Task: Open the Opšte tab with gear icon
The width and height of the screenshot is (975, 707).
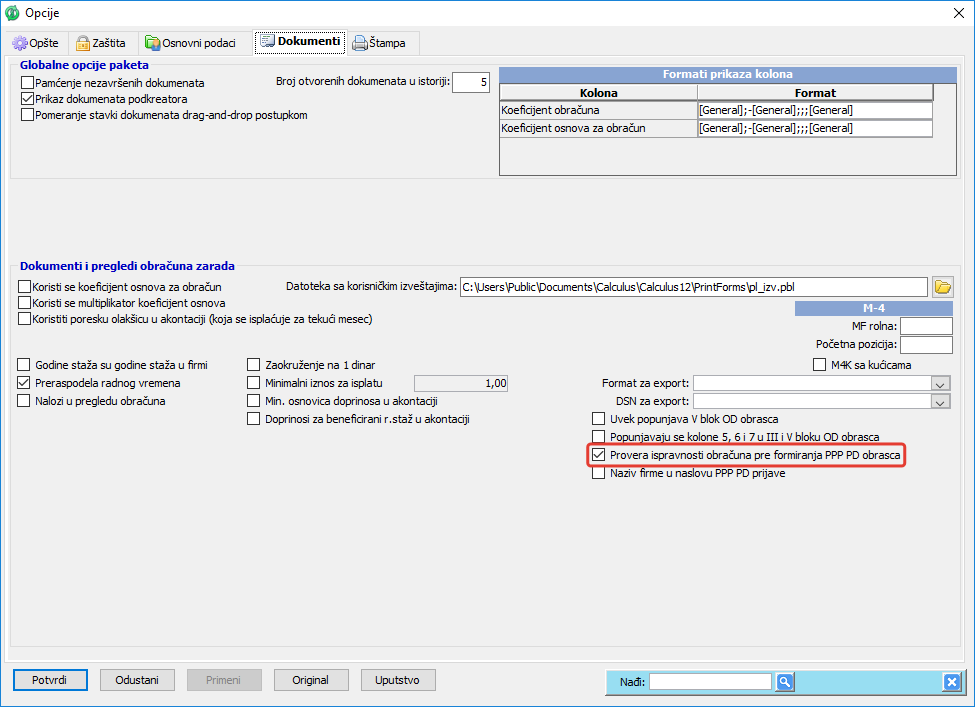Action: coord(36,43)
